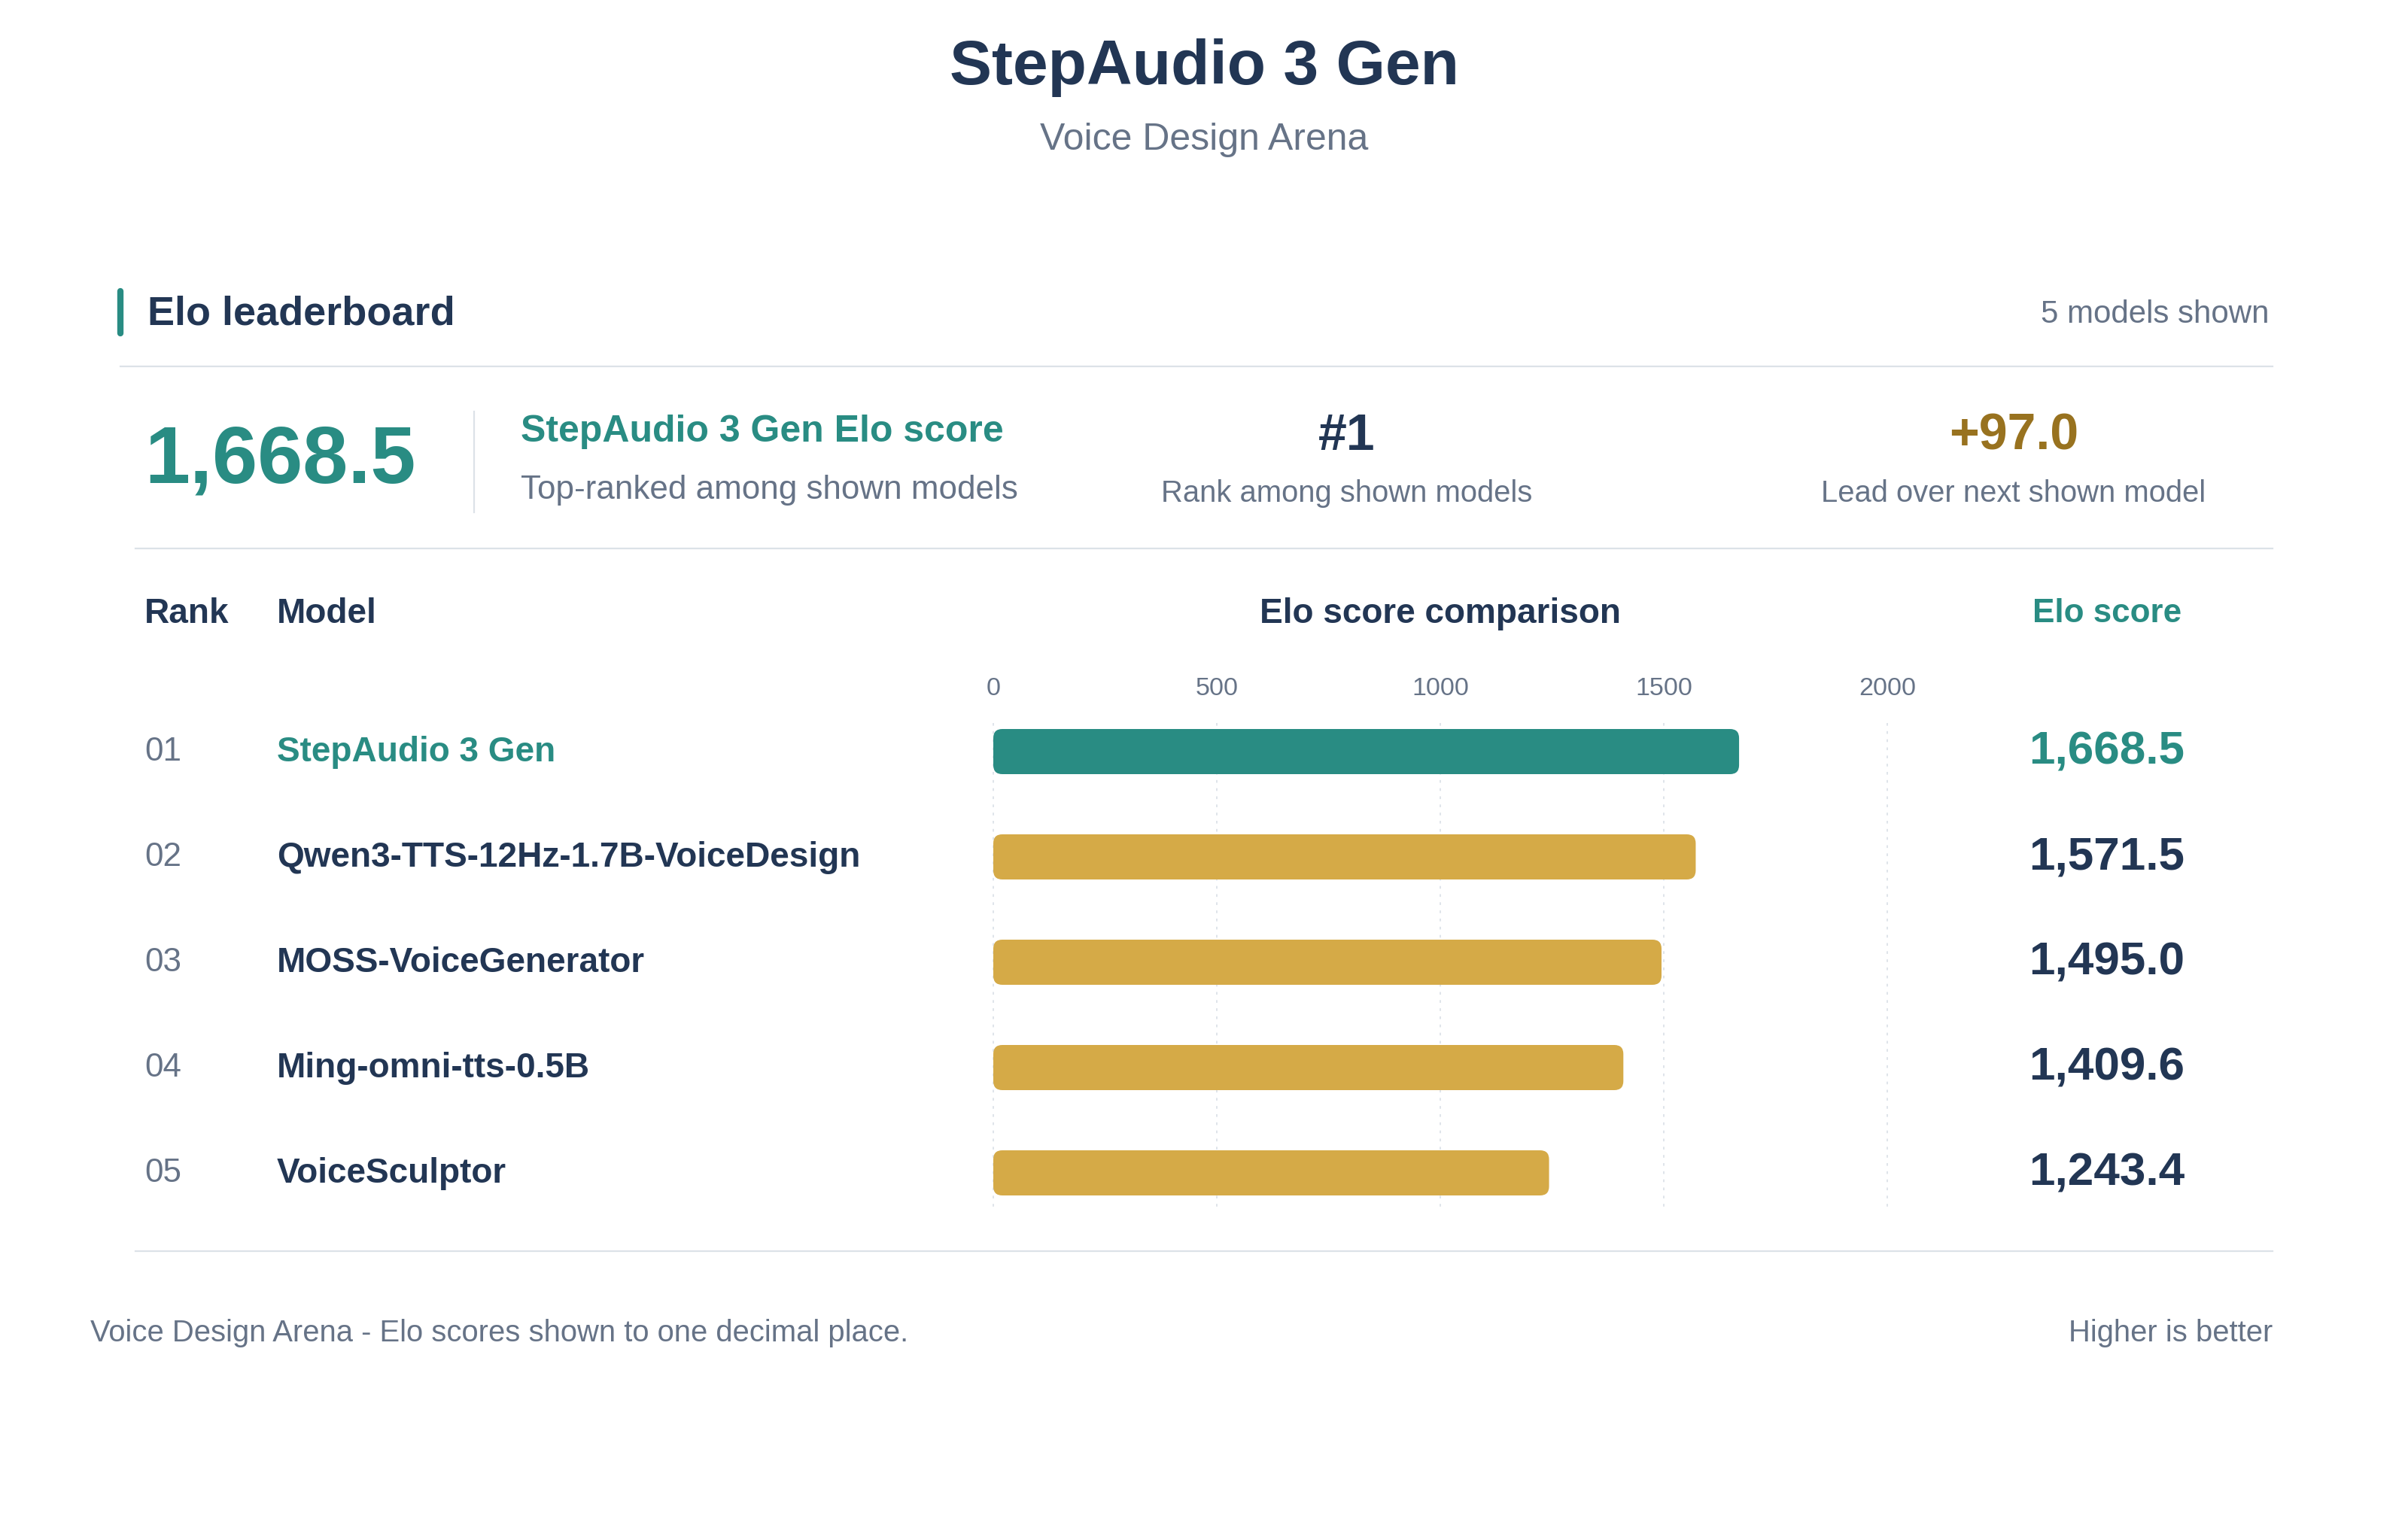Select the VoiceSculptor model name
2408x1534 pixels.
pyautogui.click(x=391, y=1171)
